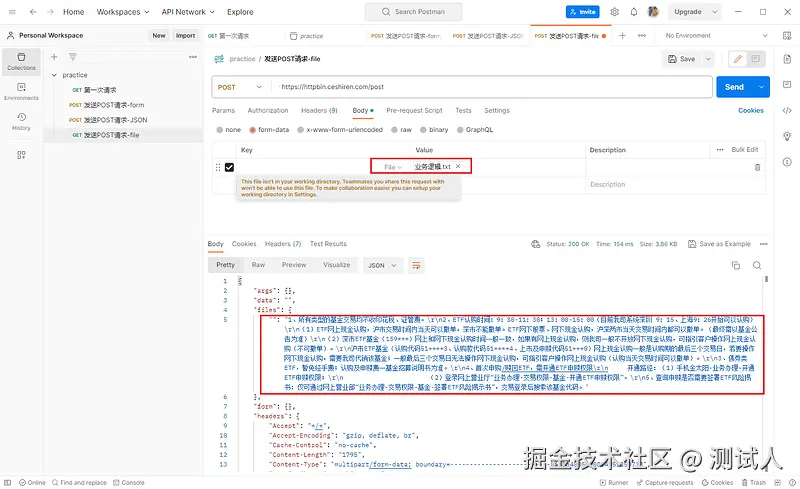Switch to the Params tab
Screen dimensions: 800x489
(x=223, y=110)
